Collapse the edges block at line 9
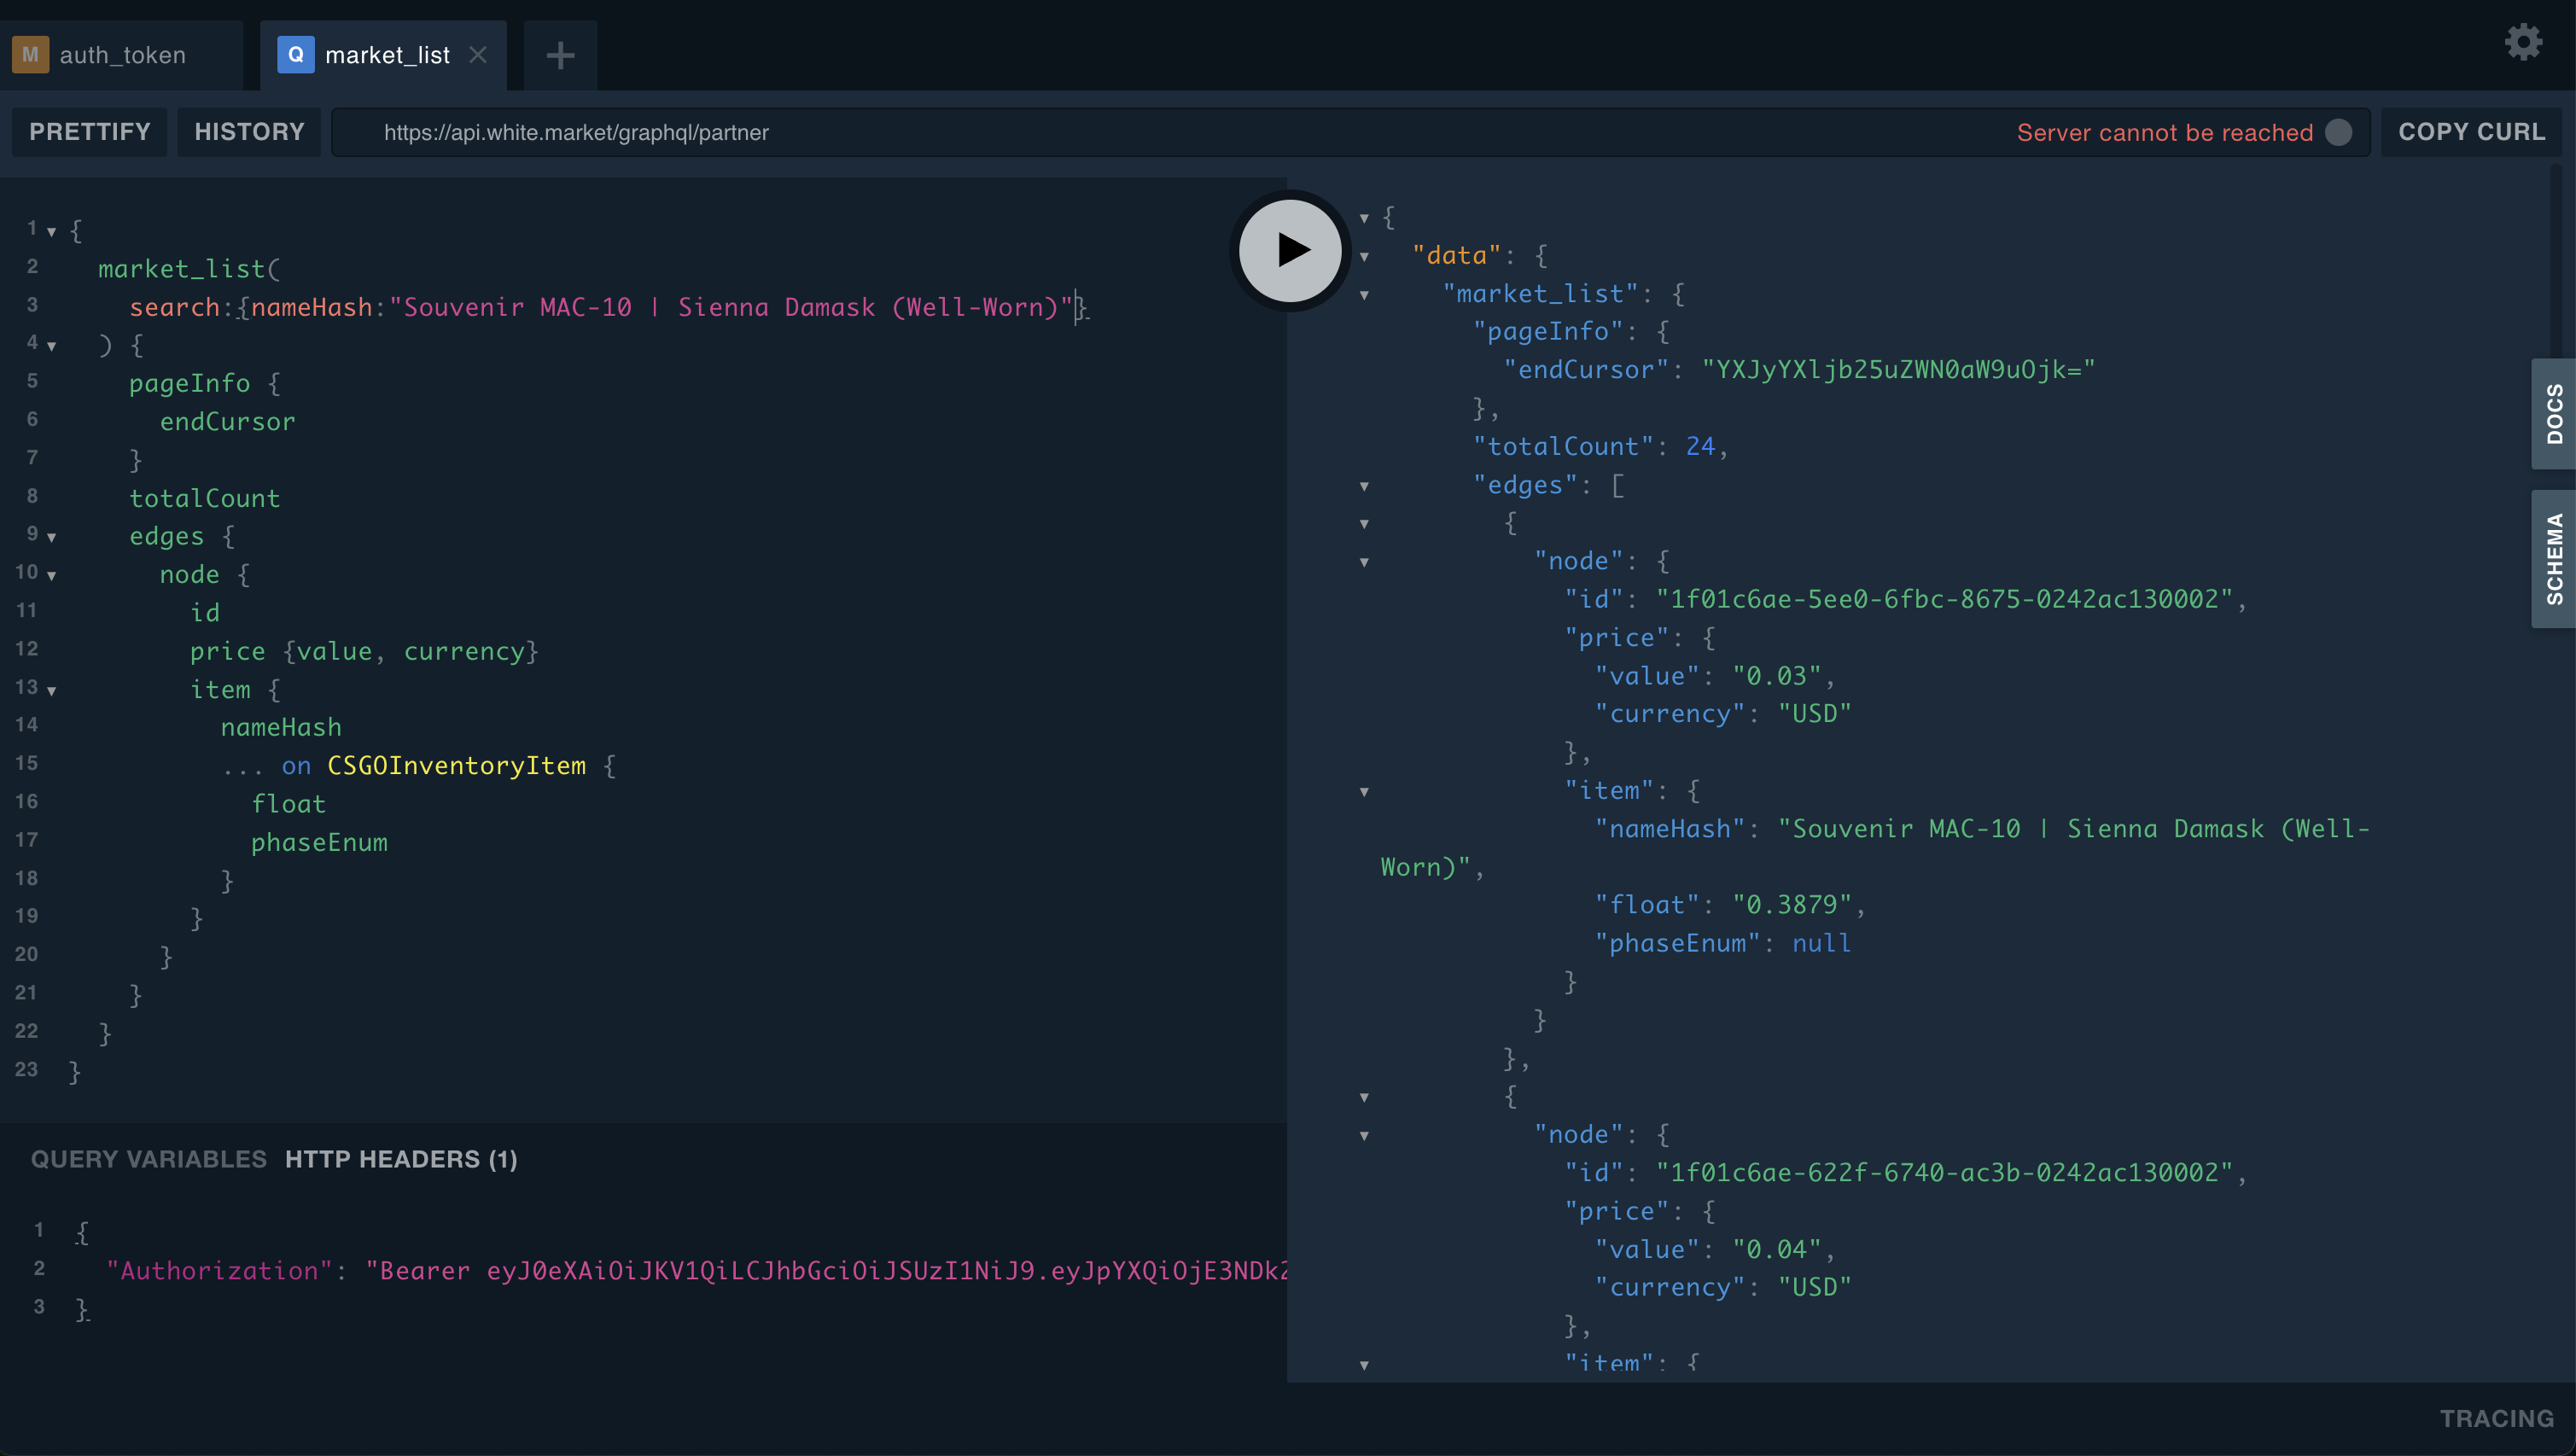Image resolution: width=2576 pixels, height=1456 pixels. 51,537
